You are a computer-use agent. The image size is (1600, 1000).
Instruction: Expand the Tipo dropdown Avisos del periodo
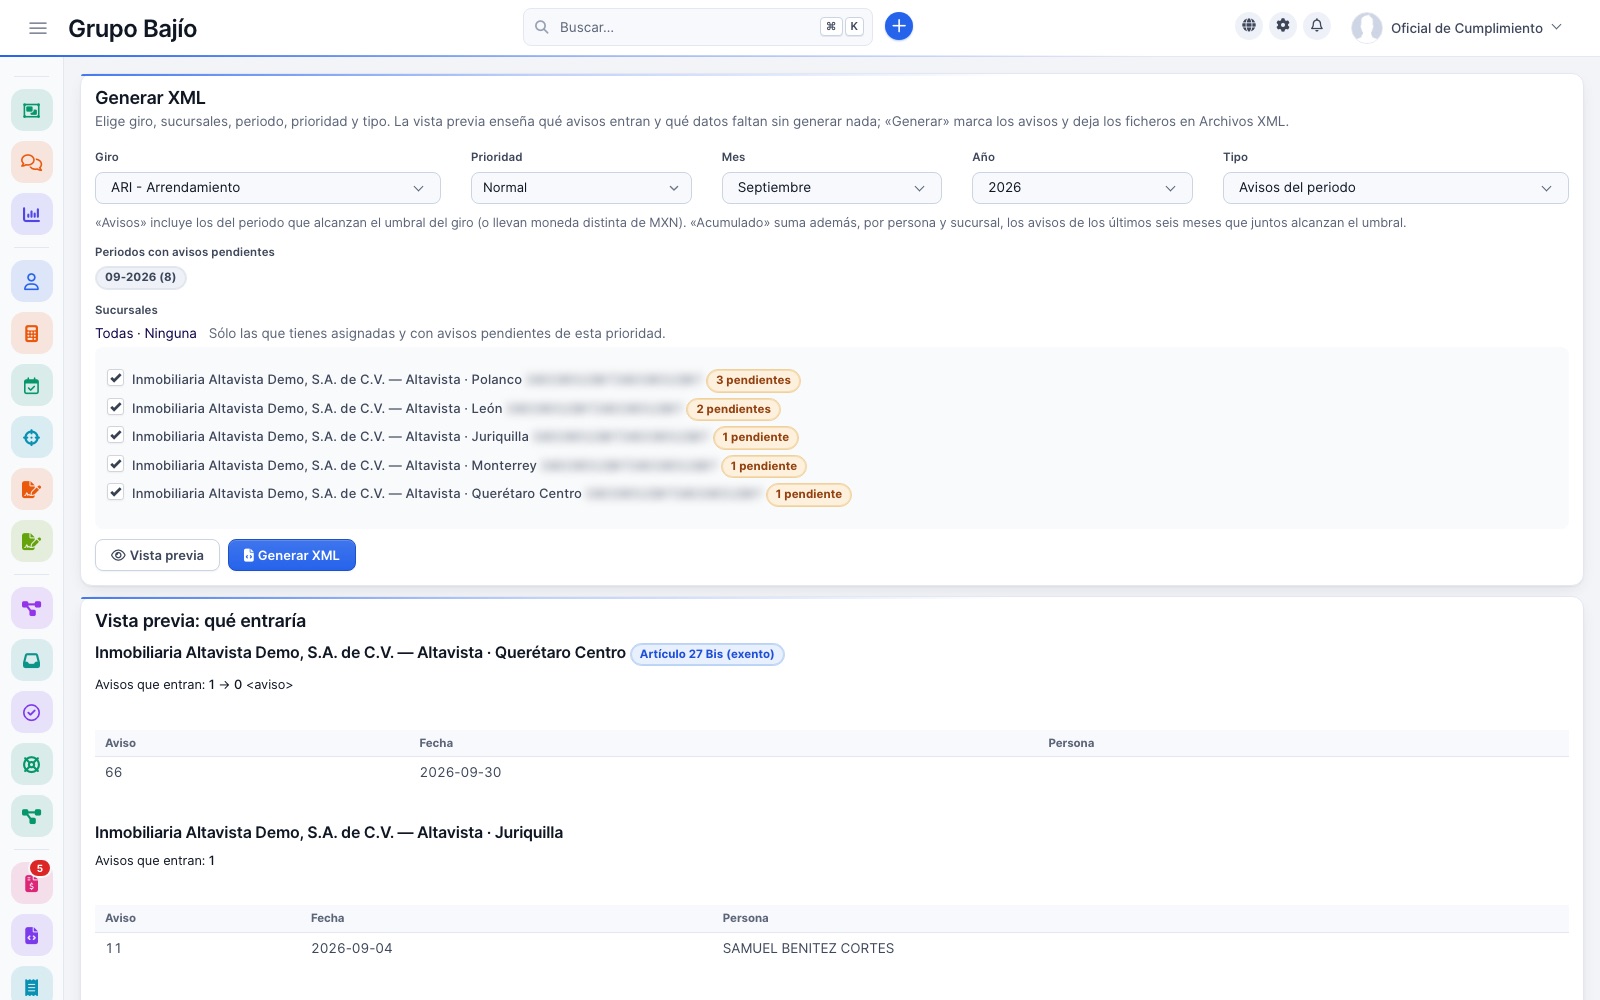1396,188
